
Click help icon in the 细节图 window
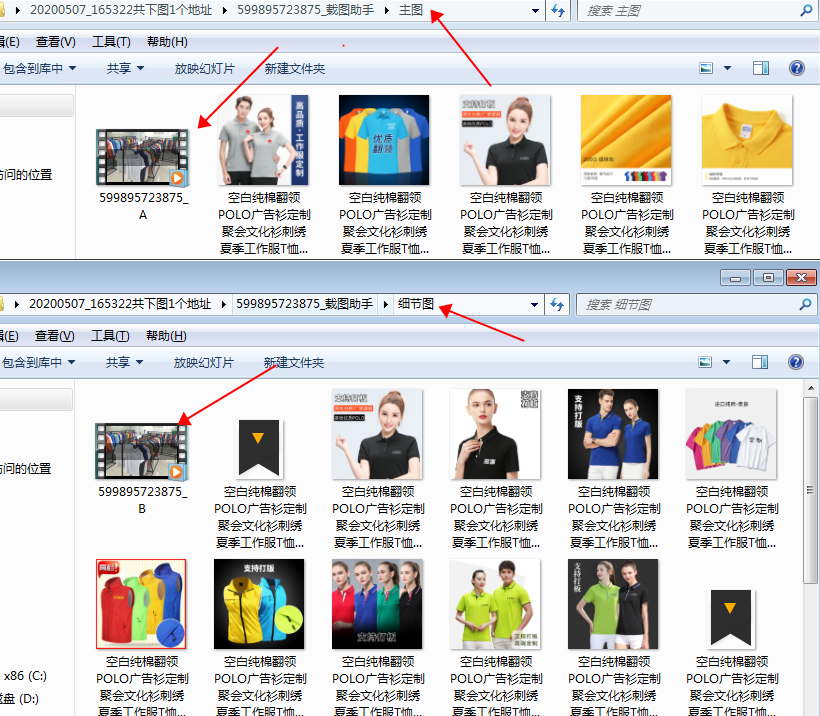796,362
